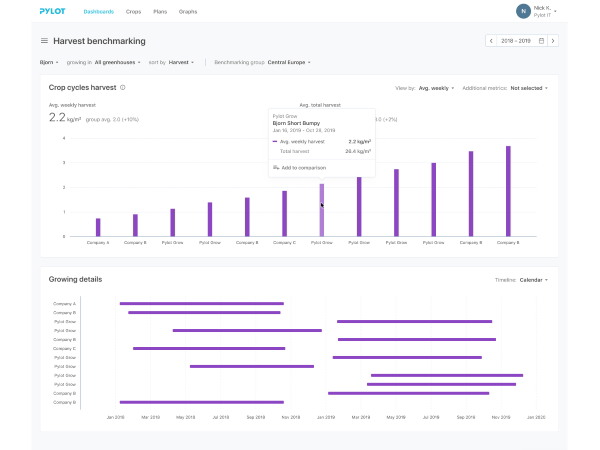Viewport: 600px width, 450px height.
Task: Go to previous date range arrow
Action: [491, 41]
